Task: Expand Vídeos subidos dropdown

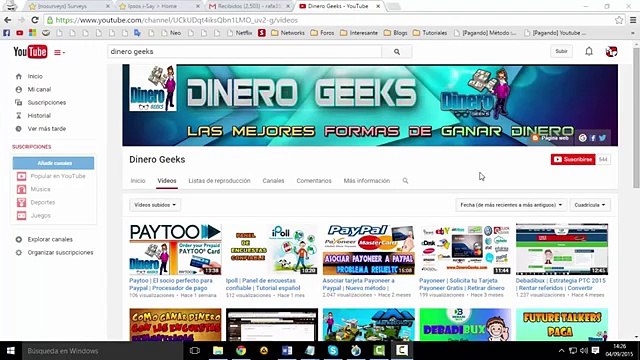Action: point(155,205)
